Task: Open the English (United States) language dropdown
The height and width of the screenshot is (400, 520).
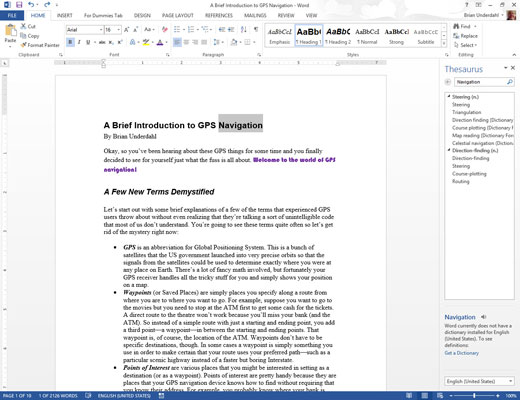Action: click(x=479, y=381)
